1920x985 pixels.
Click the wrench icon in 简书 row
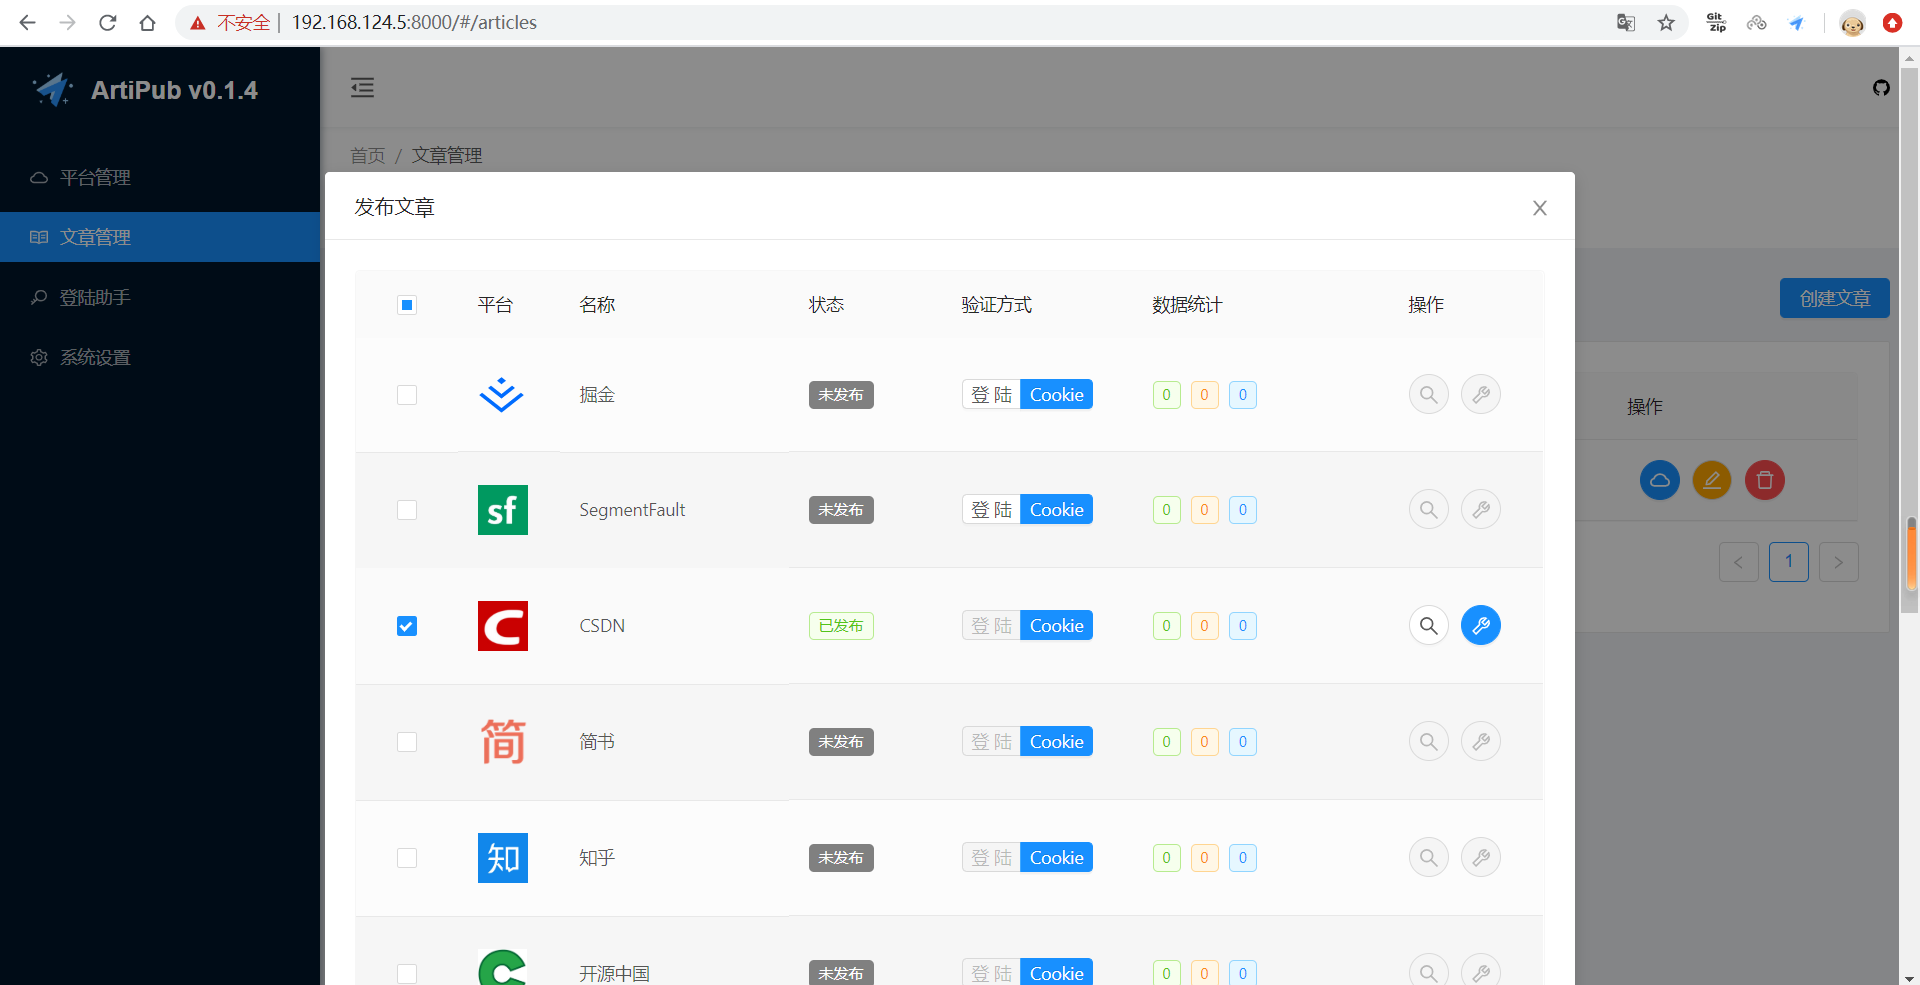[x=1481, y=742]
